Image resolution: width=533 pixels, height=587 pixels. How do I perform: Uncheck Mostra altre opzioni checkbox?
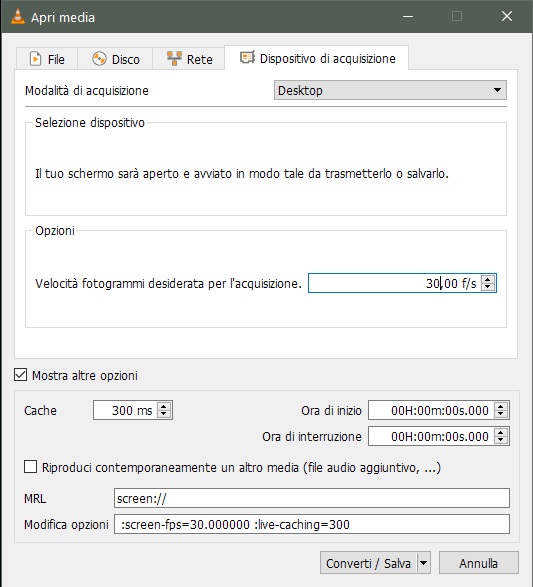[x=21, y=375]
